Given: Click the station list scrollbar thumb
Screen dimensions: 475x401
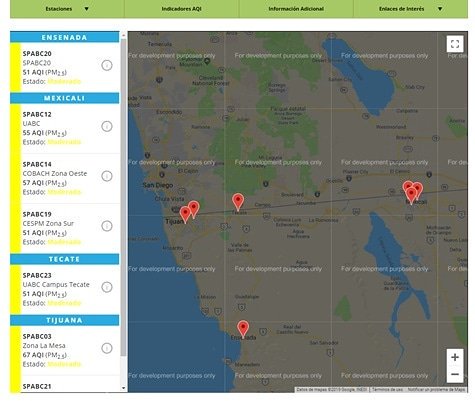Looking at the screenshot, I should click(123, 197).
